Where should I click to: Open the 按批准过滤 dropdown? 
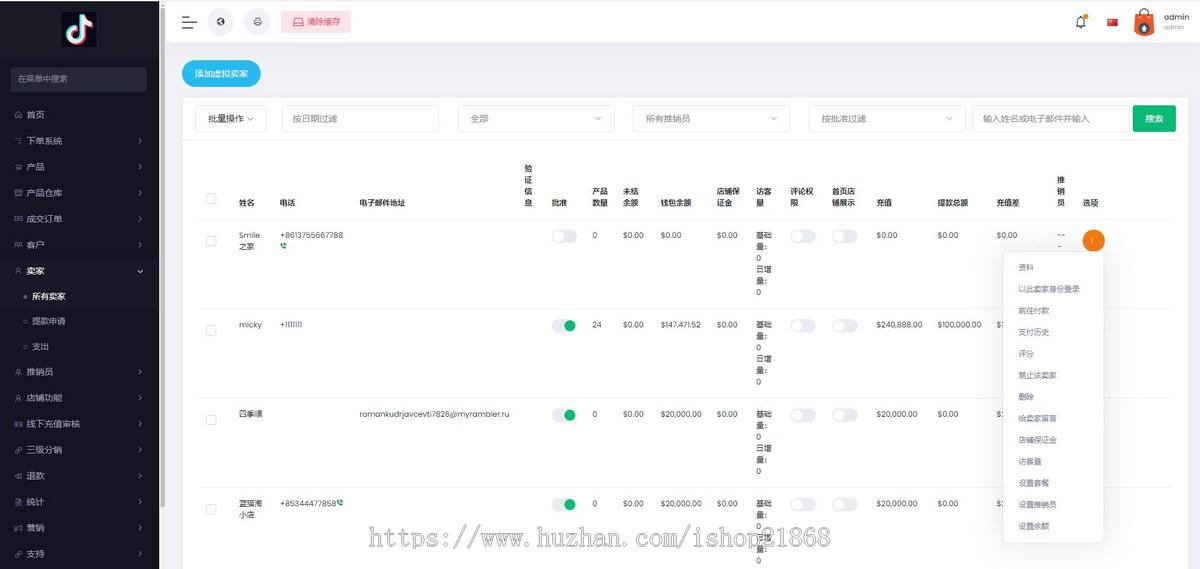[x=887, y=118]
